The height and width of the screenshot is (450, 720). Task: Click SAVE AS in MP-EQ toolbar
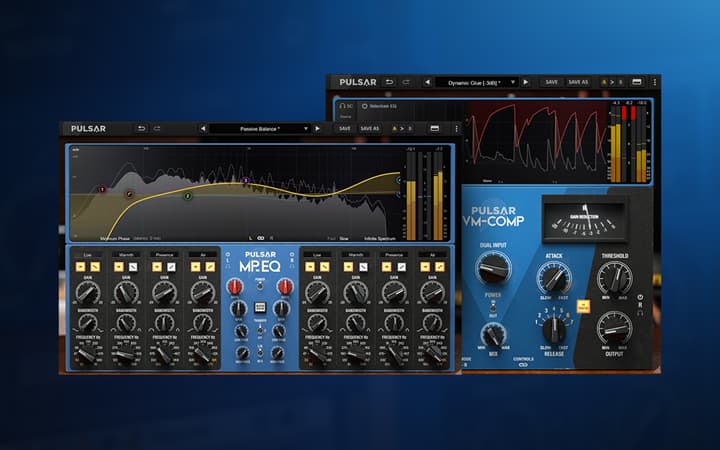pos(370,129)
